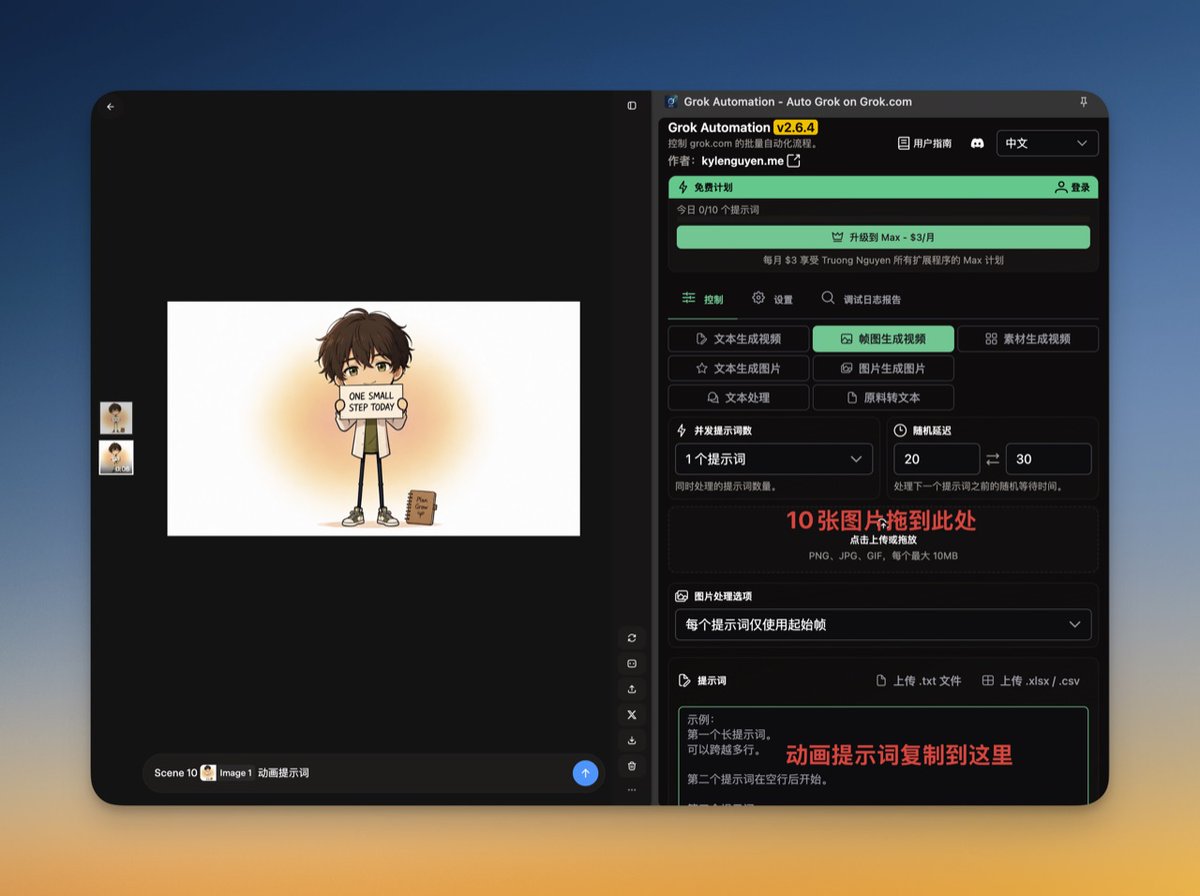Switch to the 设置 tab
This screenshot has height=896, width=1200.
coord(772,299)
